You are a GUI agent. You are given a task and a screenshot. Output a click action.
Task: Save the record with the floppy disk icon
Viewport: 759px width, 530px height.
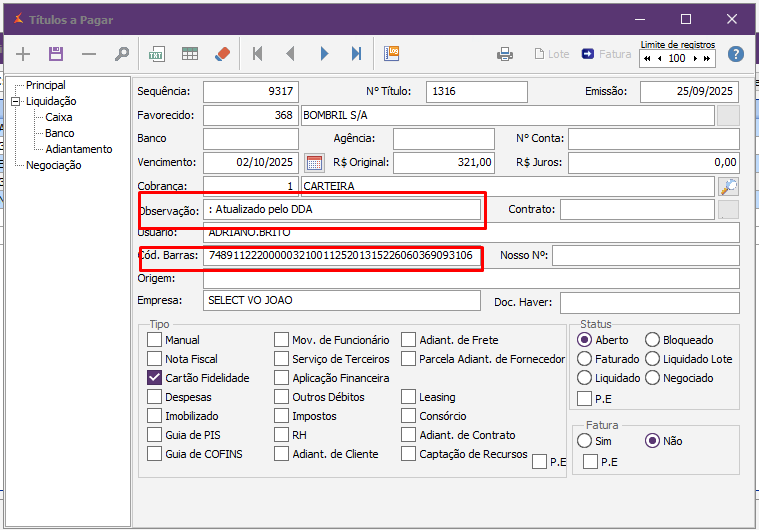pyautogui.click(x=56, y=54)
